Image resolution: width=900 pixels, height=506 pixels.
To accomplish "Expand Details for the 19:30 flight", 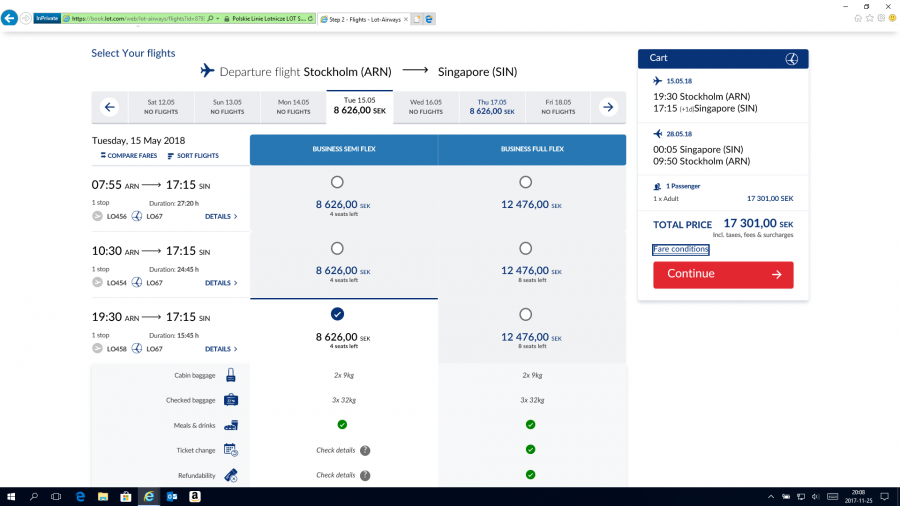I will [221, 349].
